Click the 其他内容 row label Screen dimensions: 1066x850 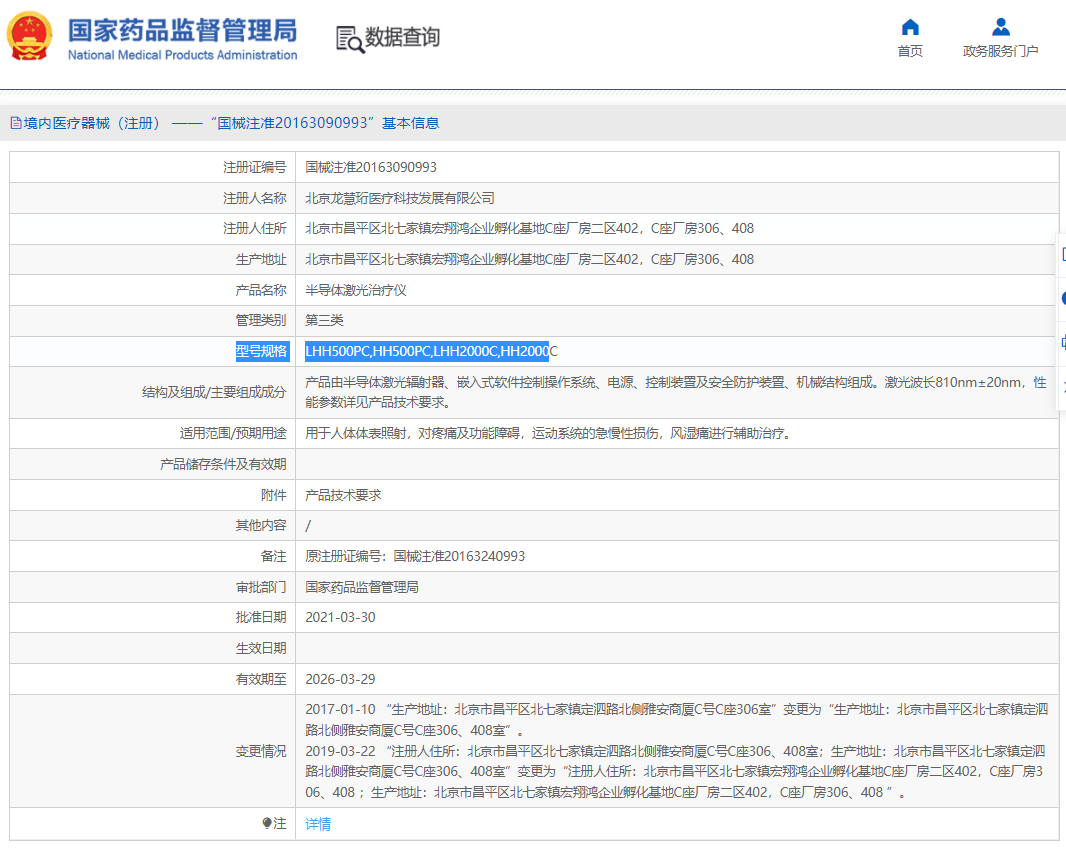tap(261, 526)
